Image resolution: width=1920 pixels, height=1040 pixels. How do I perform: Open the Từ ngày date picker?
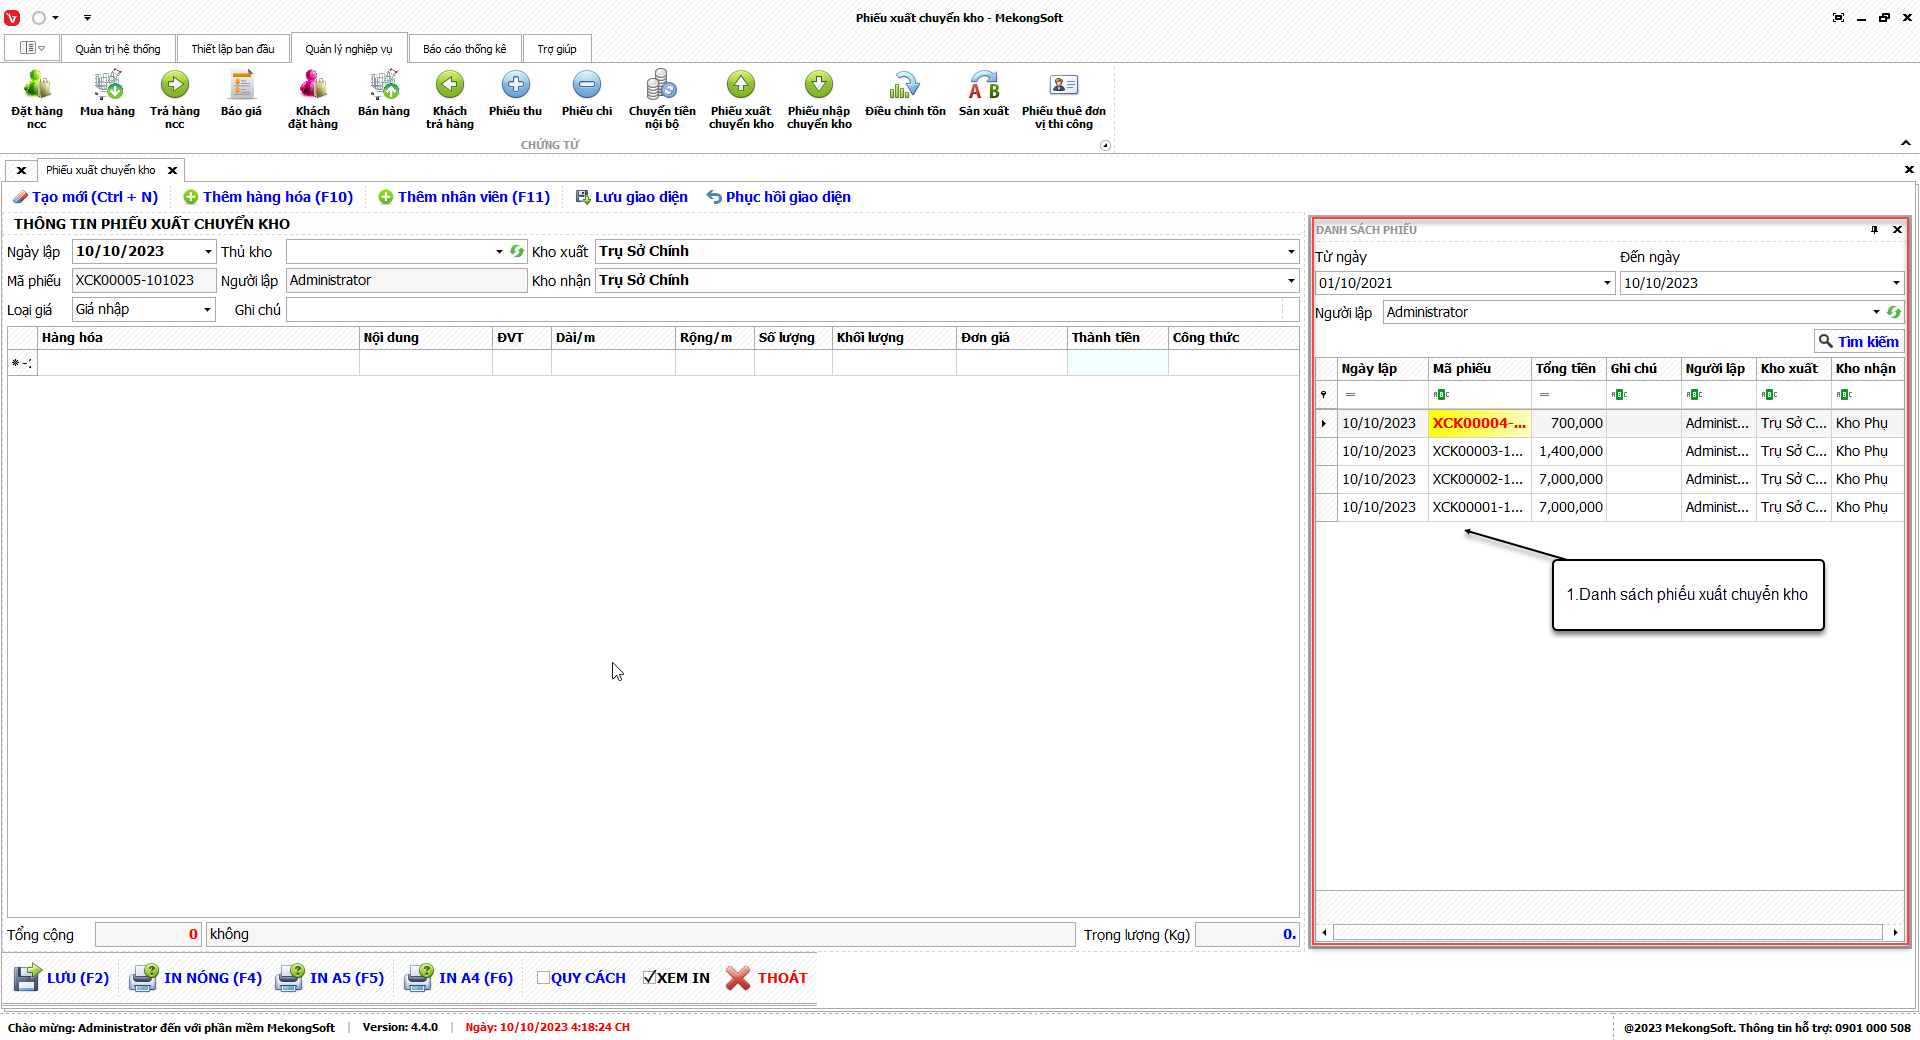click(x=1607, y=283)
